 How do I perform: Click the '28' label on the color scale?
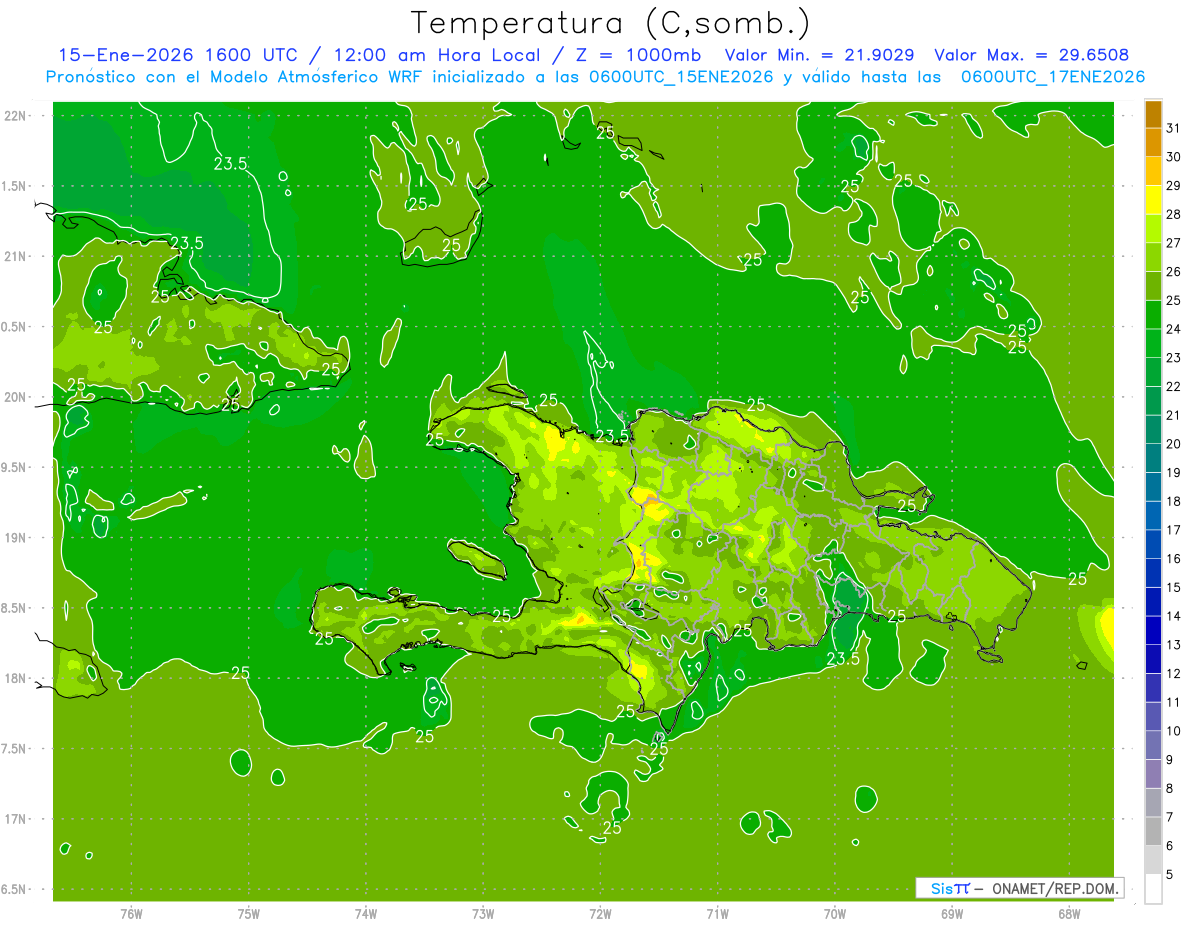point(1174,215)
